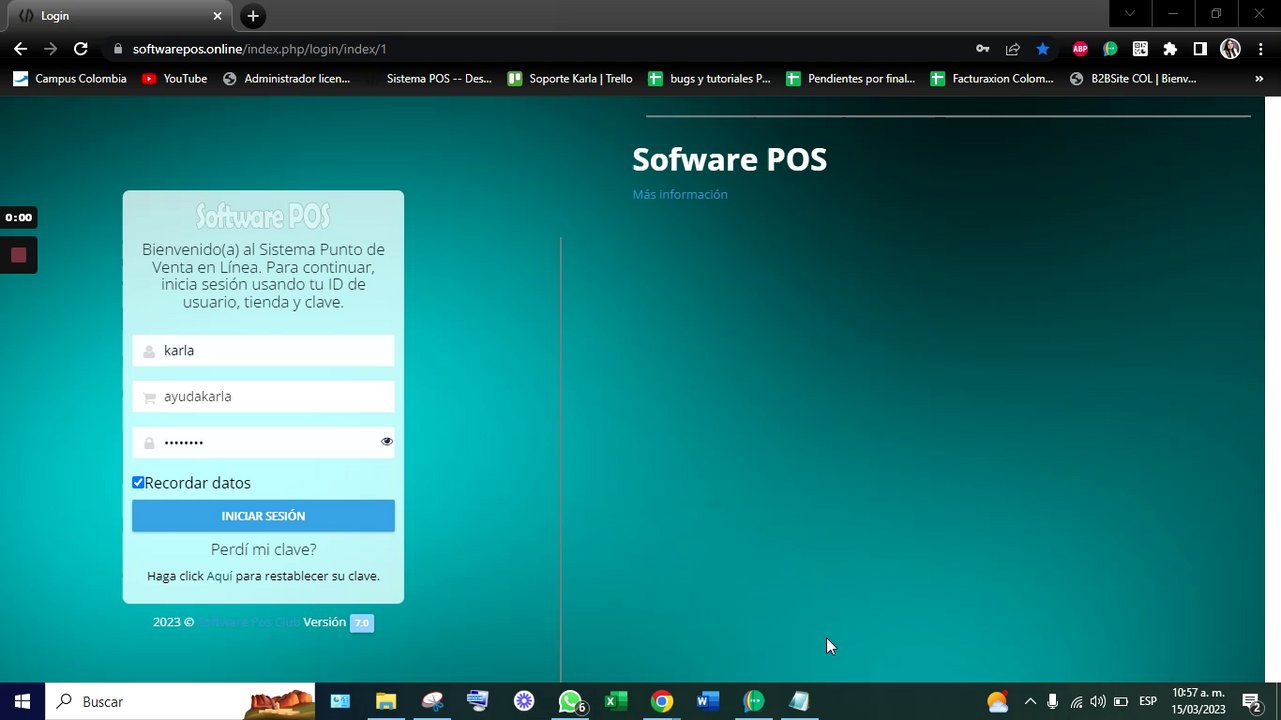
Task: Open the Pendientes por final... bookmark
Action: pos(850,78)
